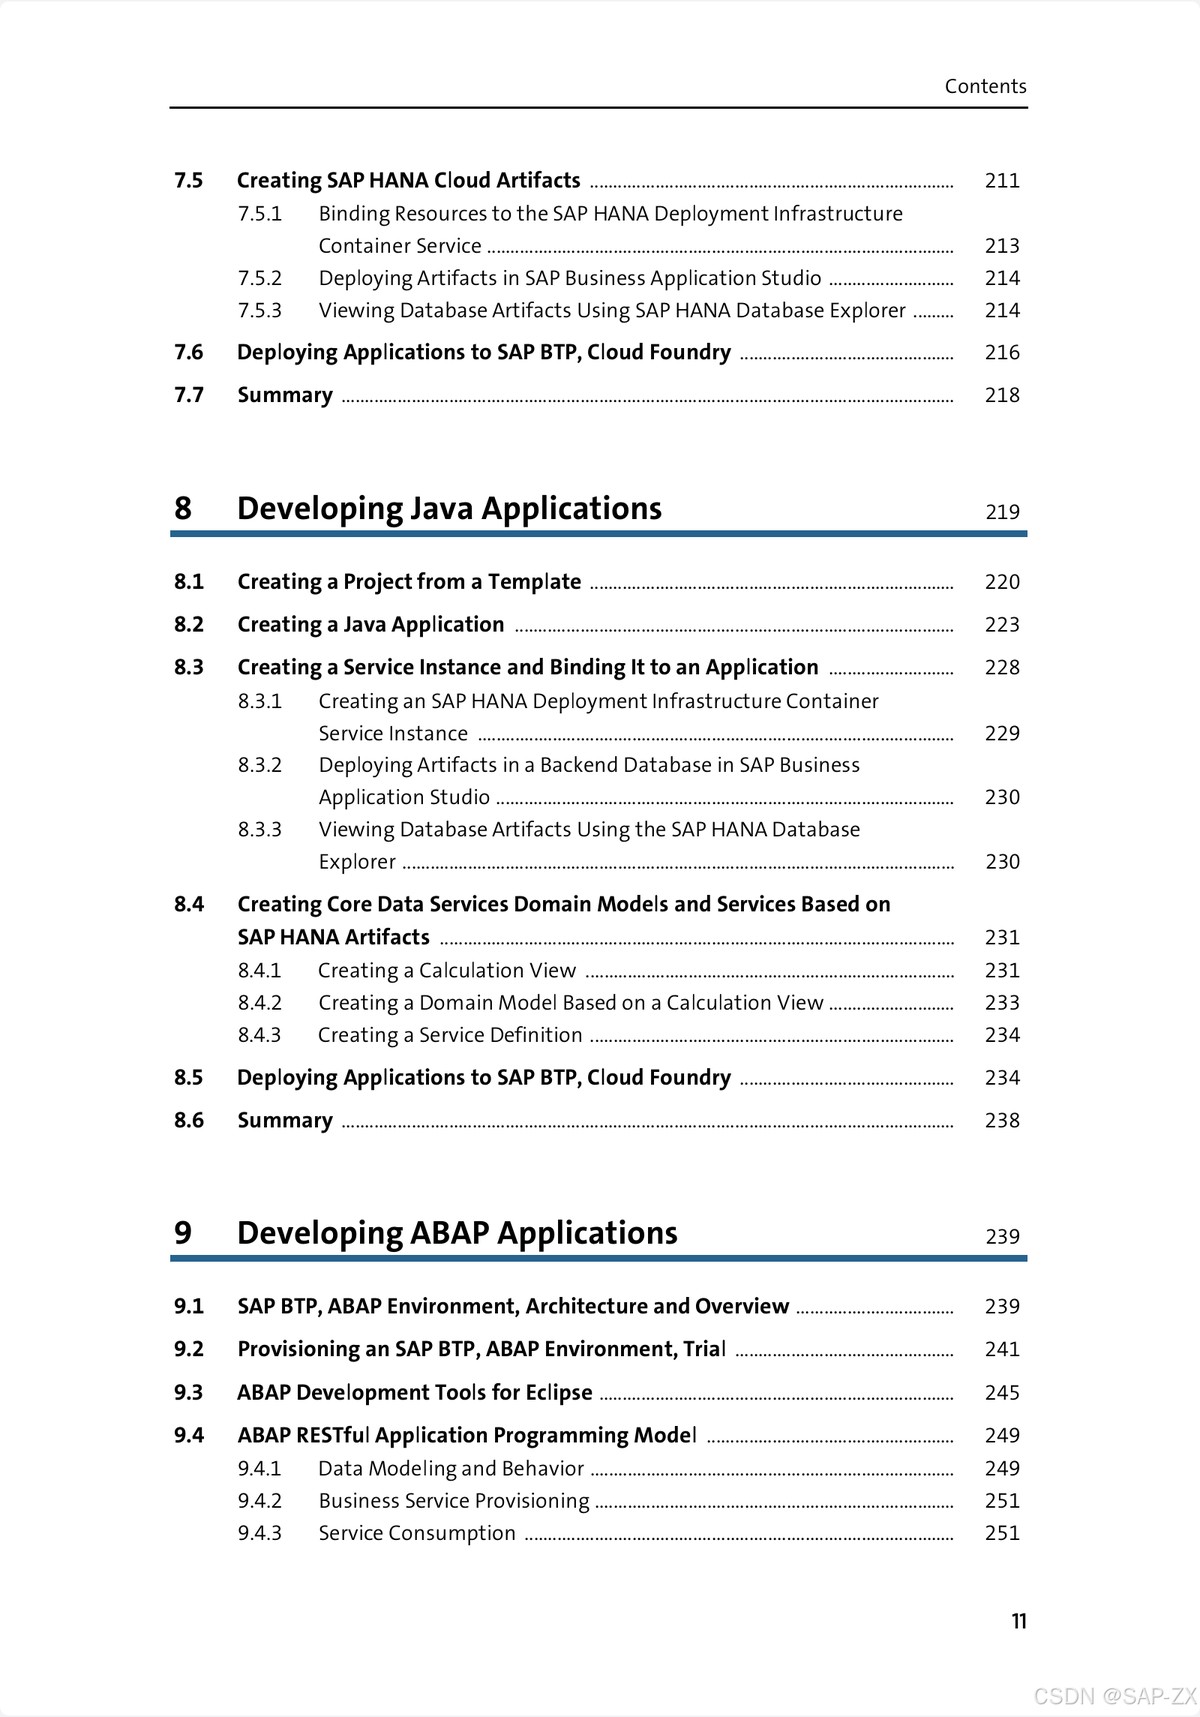Viewport: 1200px width, 1717px height.
Task: Click entry 7.5.2 Deploying Artifacts in SAP Business Application Studio
Action: [569, 278]
